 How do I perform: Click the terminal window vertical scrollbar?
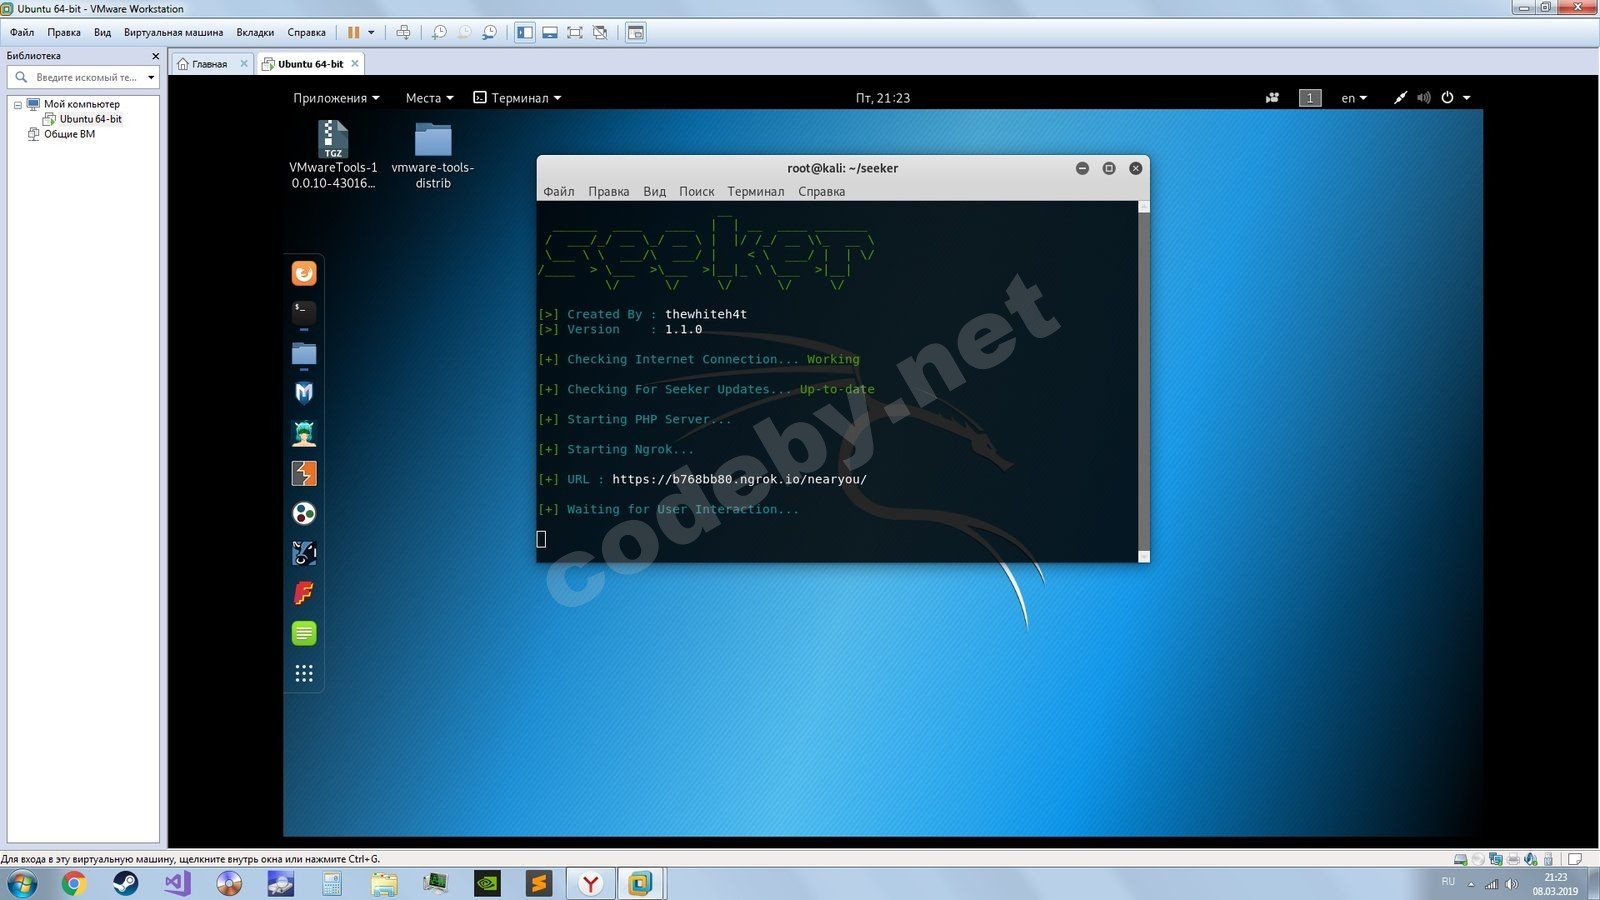(x=1144, y=381)
